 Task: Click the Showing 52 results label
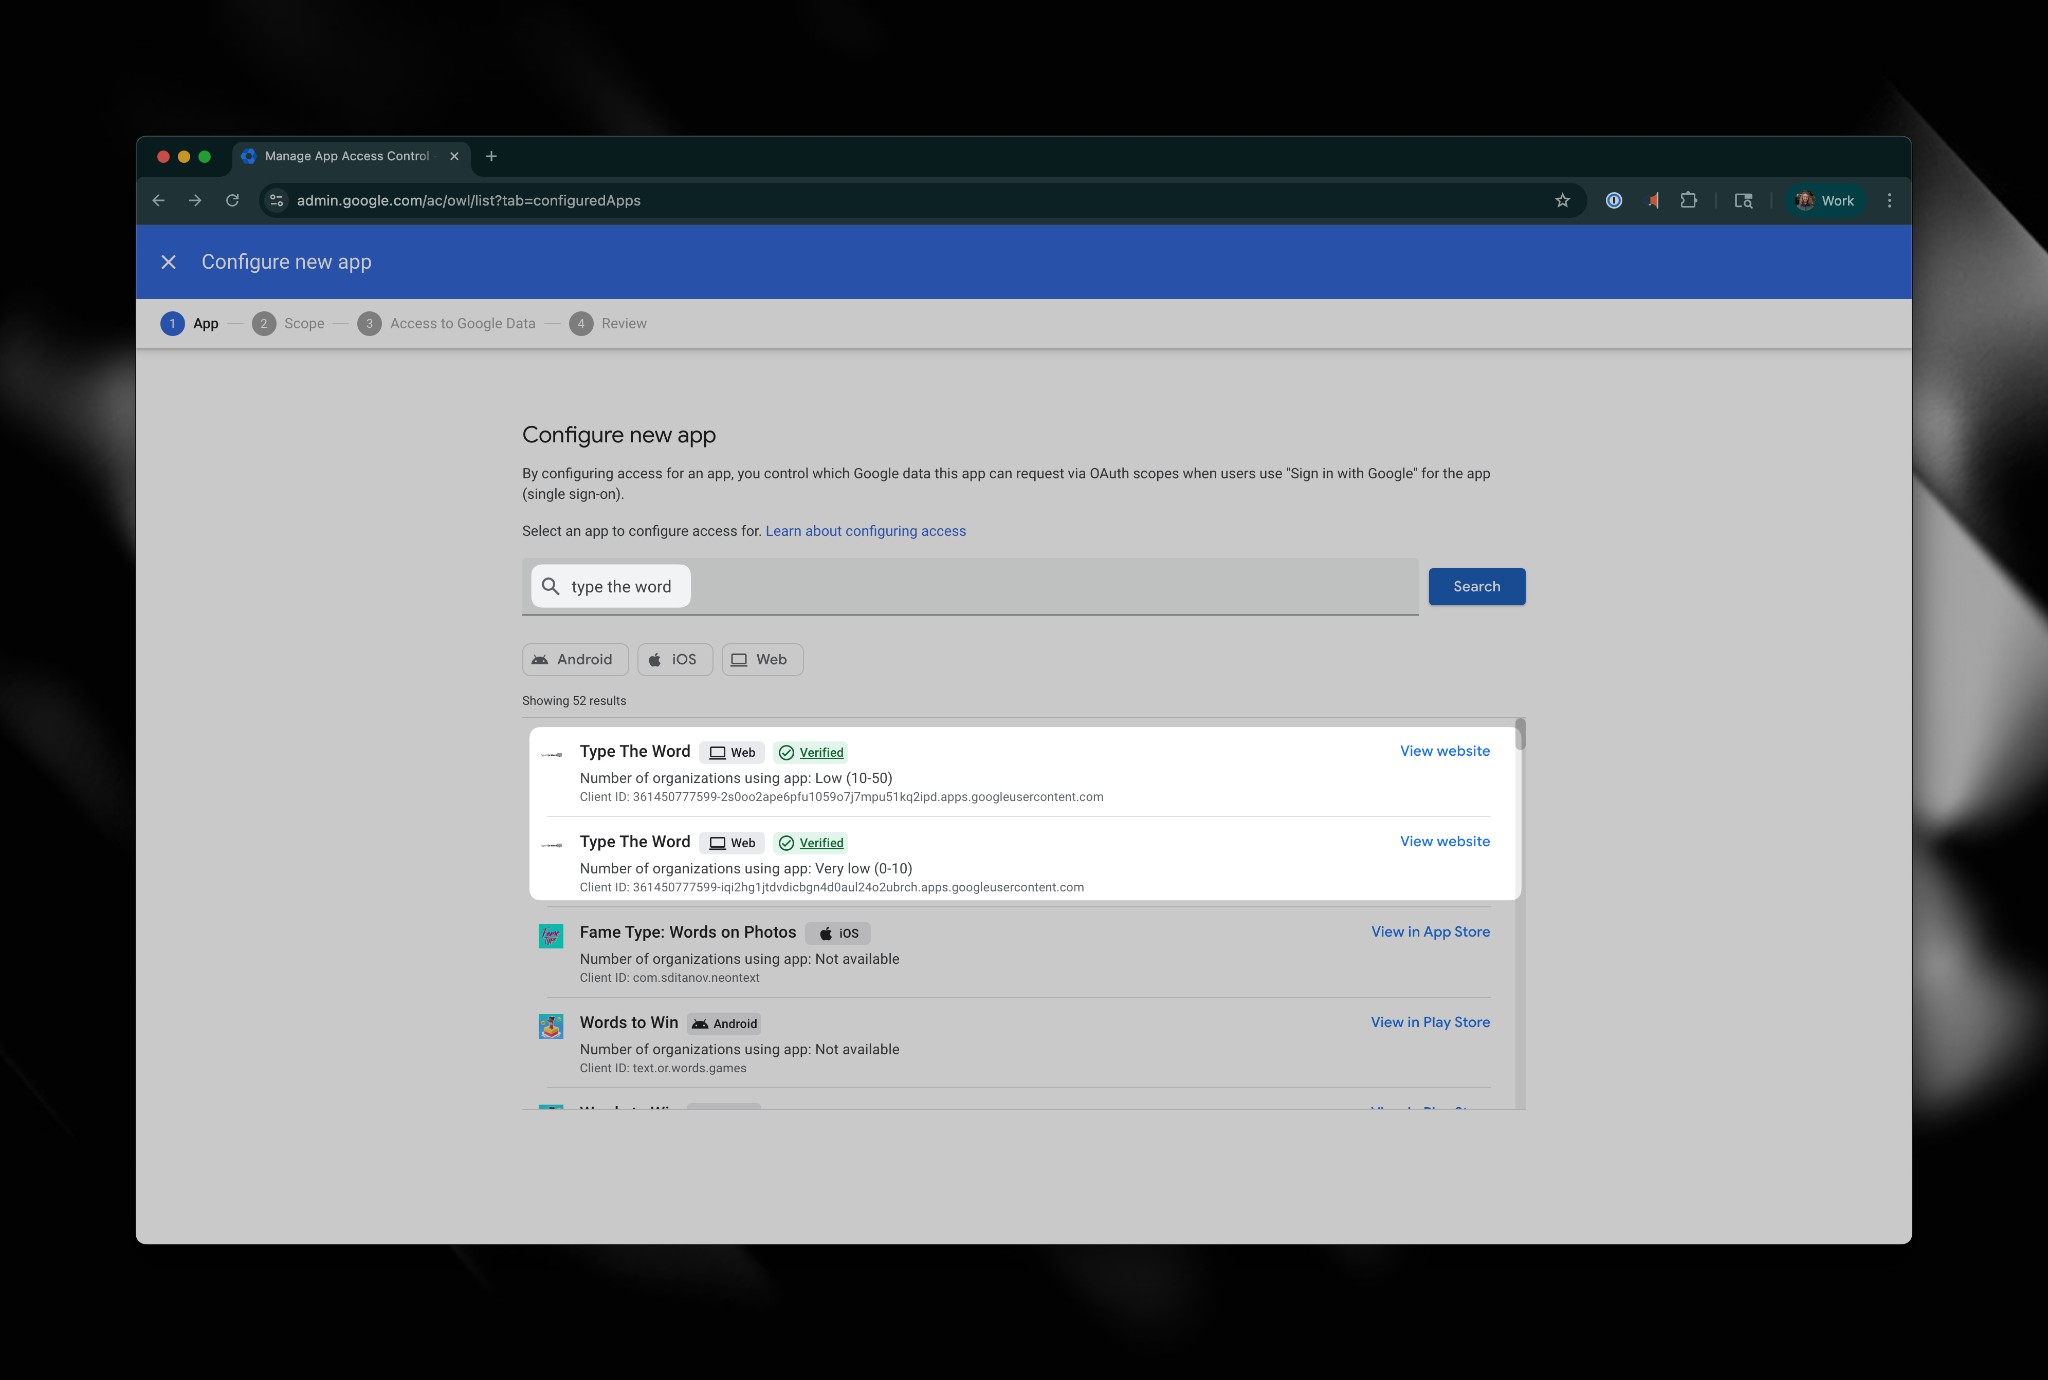574,701
